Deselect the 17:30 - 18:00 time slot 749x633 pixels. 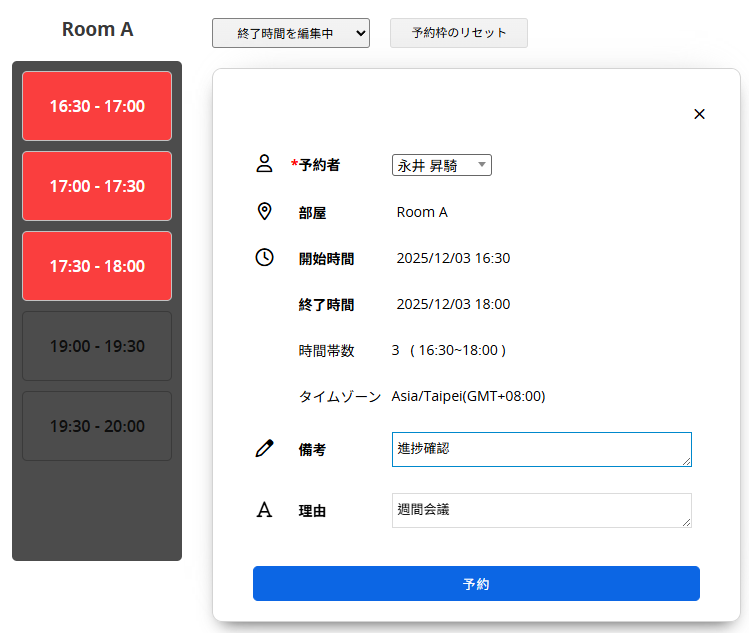[97, 266]
